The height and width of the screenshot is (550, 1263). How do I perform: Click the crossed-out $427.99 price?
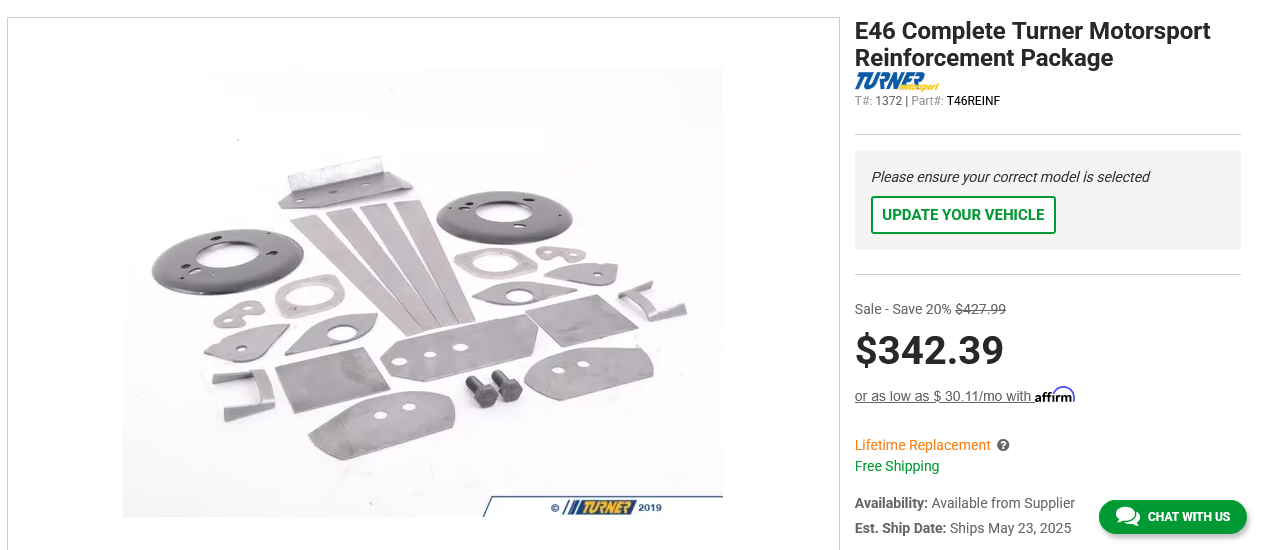980,309
